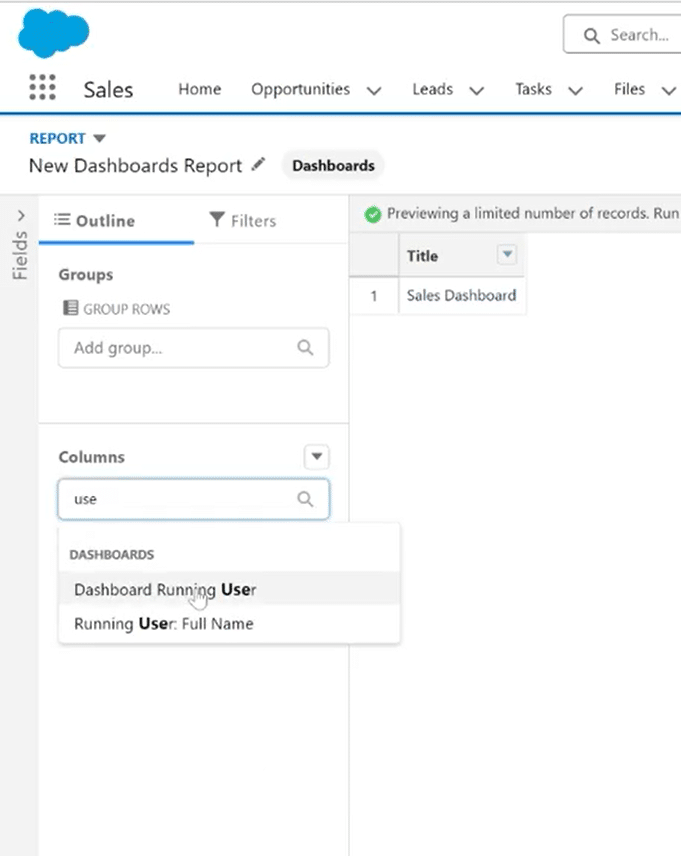Viewport: 681px width, 856px height.
Task: Open the Leads tab
Action: coord(433,89)
